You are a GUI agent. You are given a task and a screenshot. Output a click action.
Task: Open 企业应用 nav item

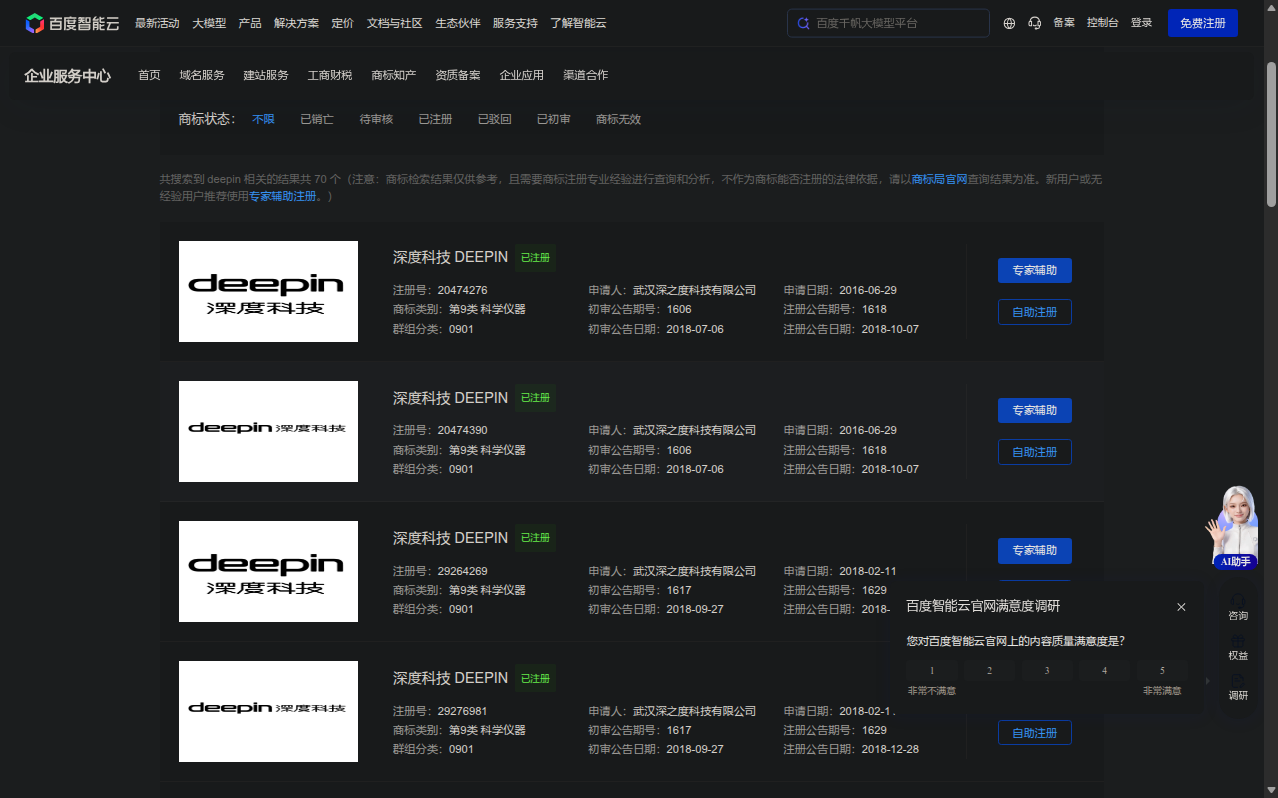coord(522,75)
